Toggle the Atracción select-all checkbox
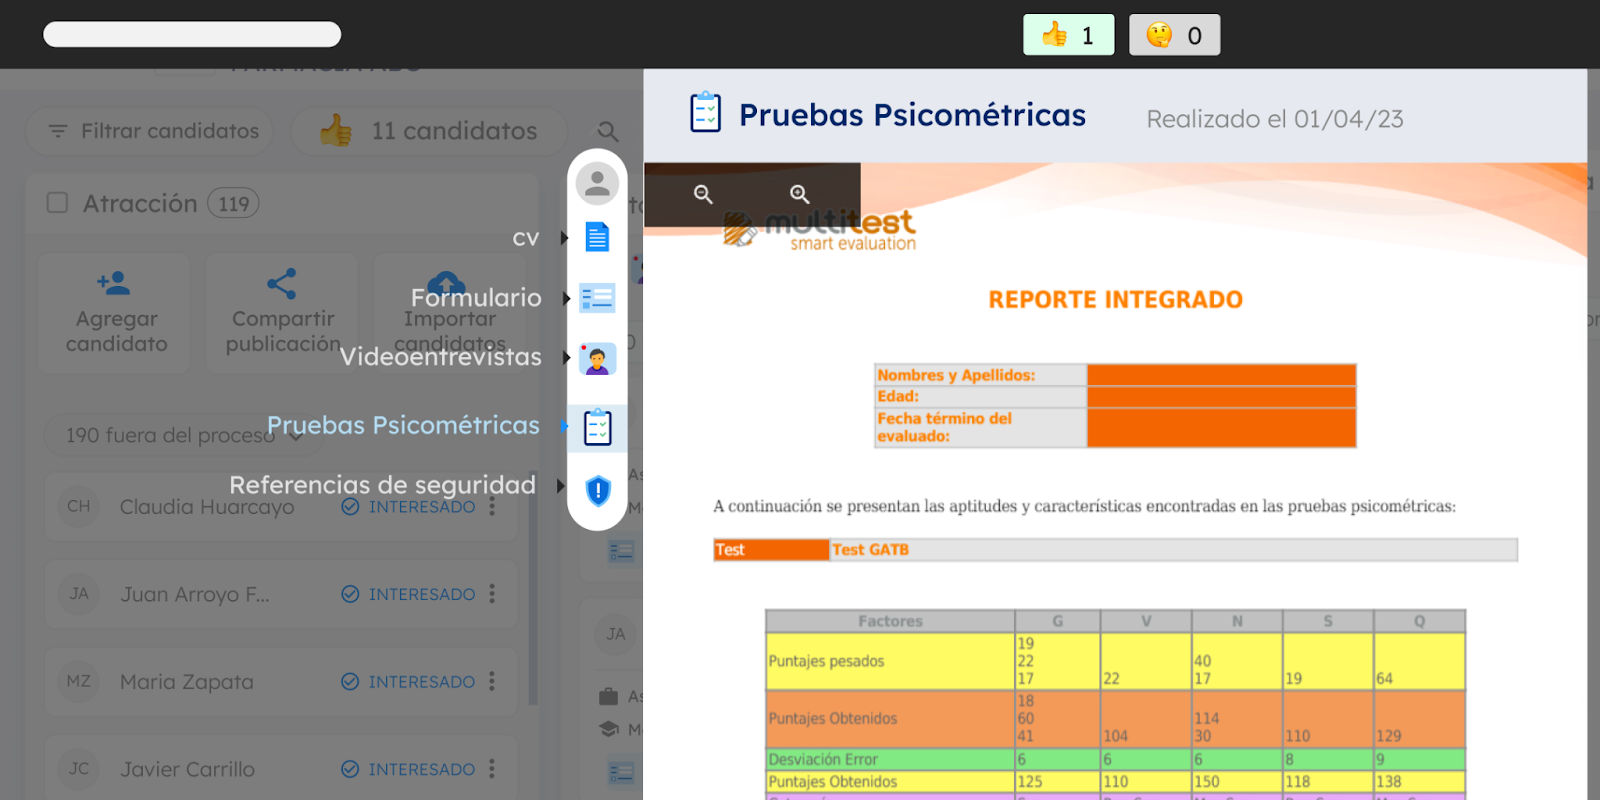The height and width of the screenshot is (800, 1600). pyautogui.click(x=58, y=203)
